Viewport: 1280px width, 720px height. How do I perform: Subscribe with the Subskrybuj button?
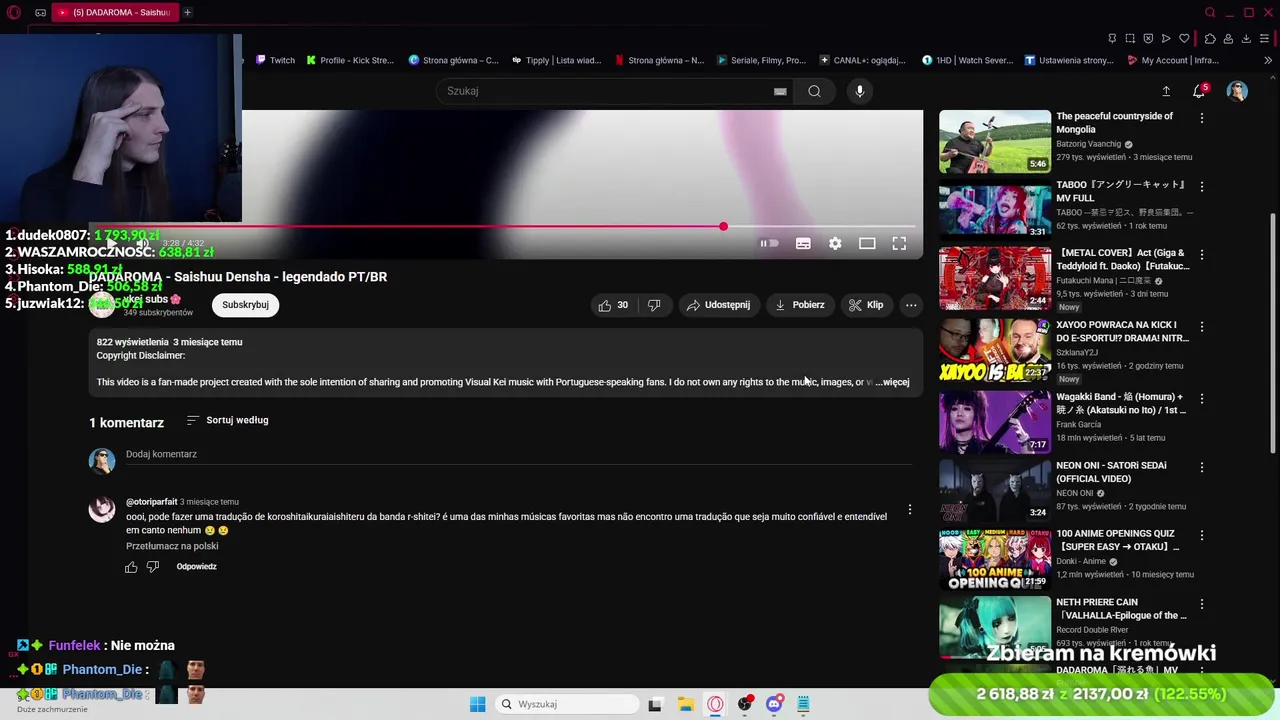(245, 305)
